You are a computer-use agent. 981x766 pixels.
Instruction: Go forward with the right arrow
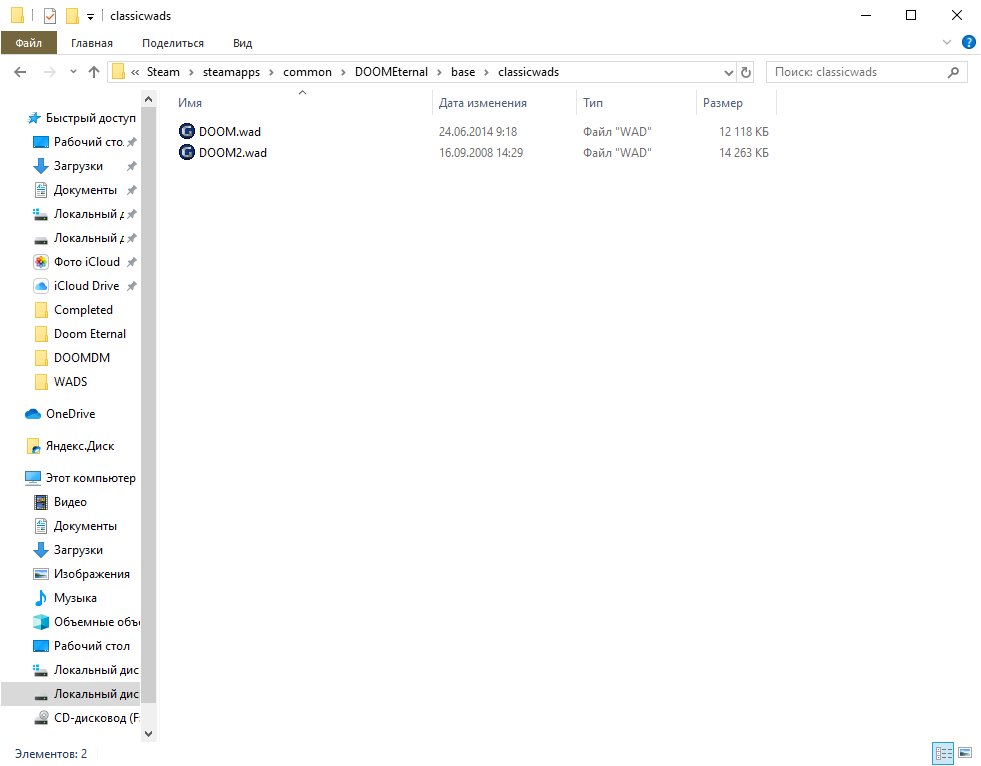click(49, 72)
